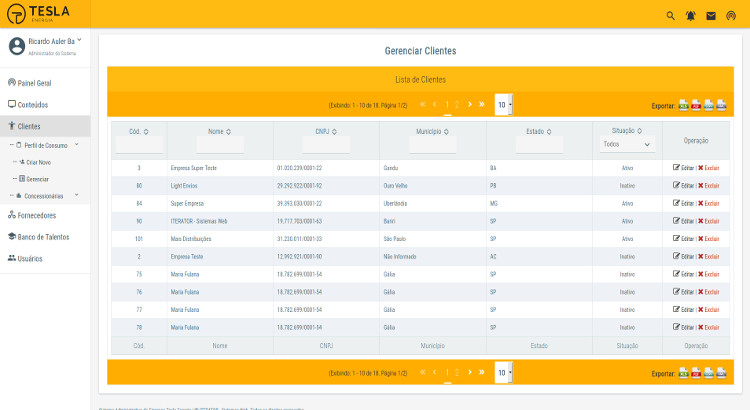Click the Nome filter input field
The height and width of the screenshot is (410, 750).
tap(220, 144)
